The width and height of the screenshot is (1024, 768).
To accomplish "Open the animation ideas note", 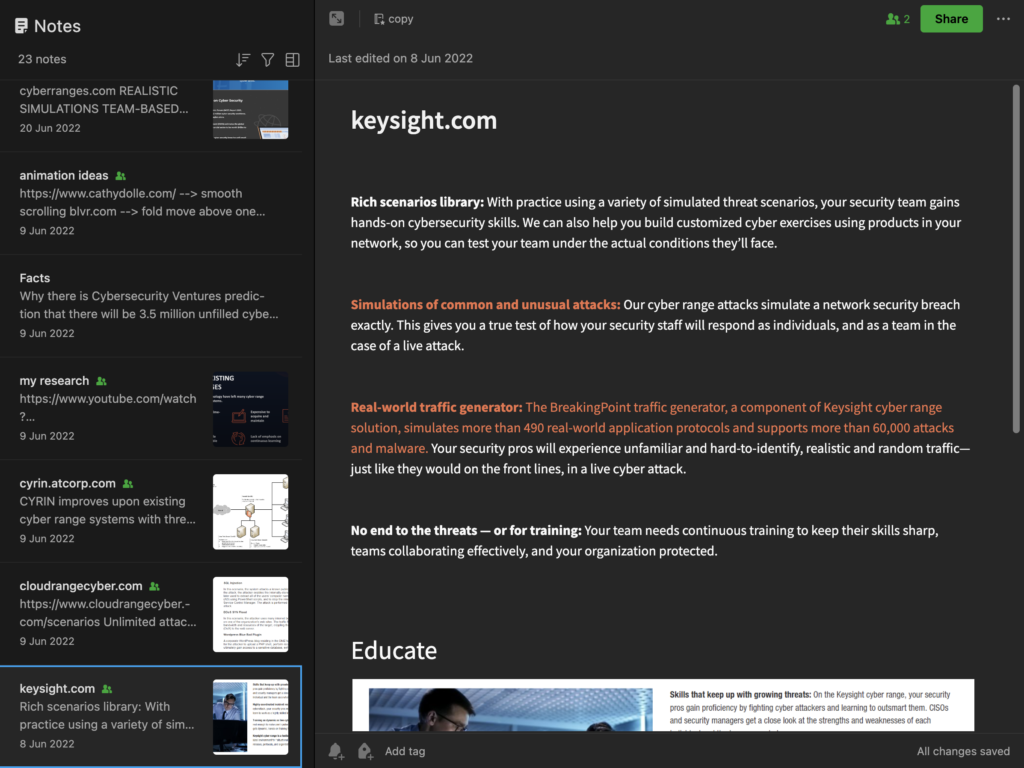I will [151, 202].
